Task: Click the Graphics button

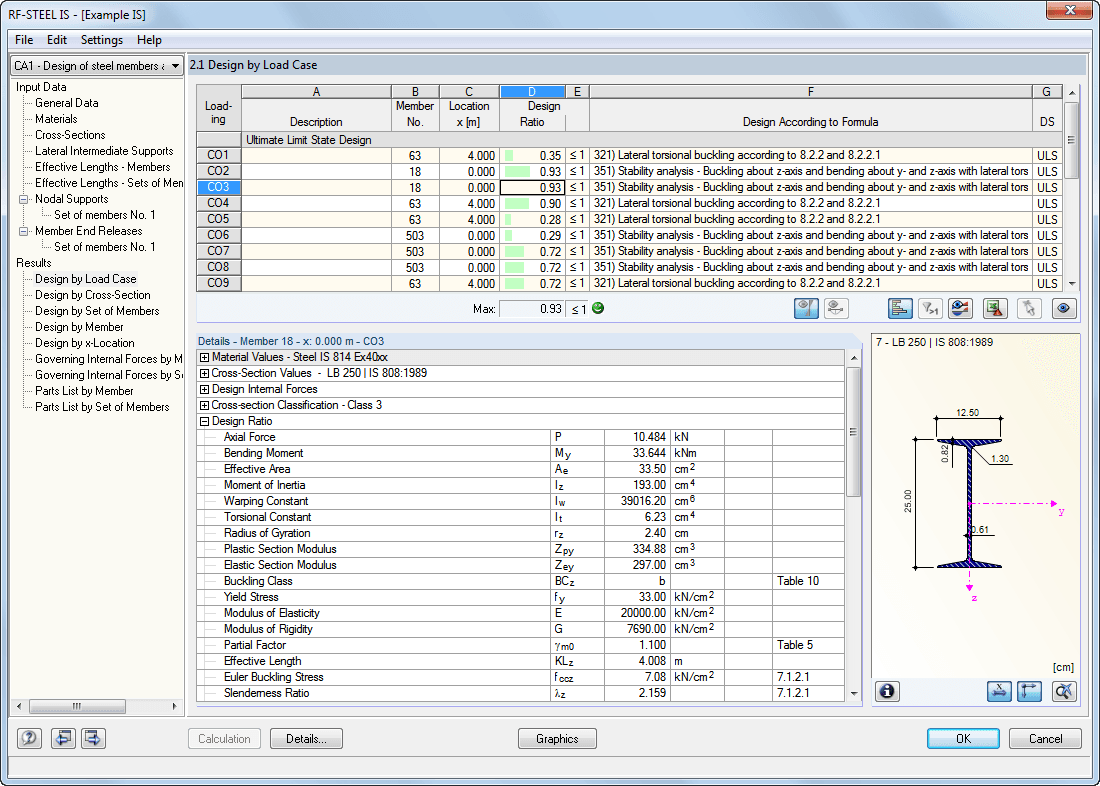Action: (x=557, y=738)
